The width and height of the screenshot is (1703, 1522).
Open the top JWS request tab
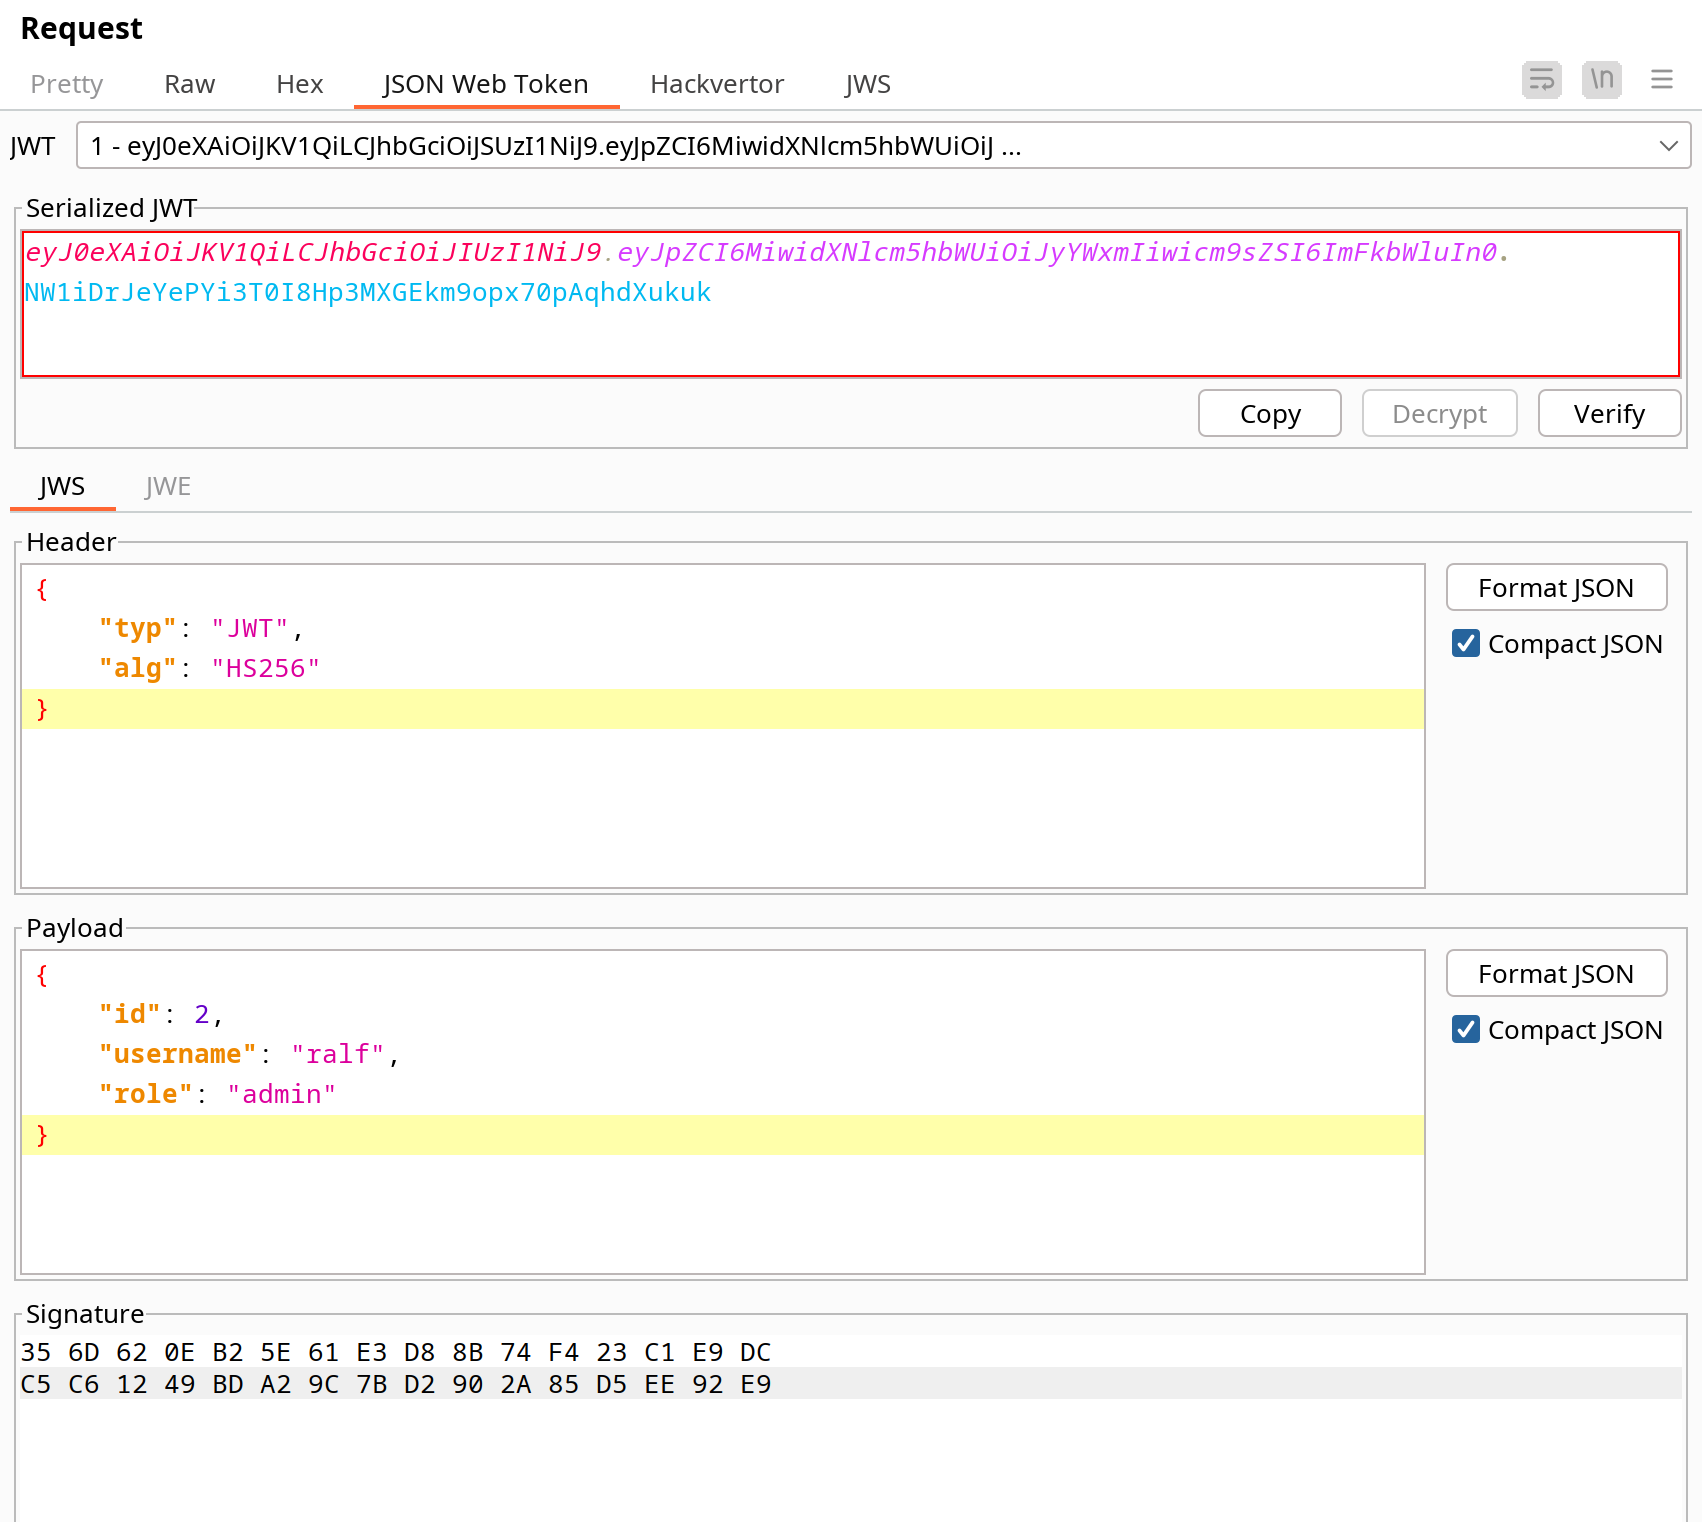(868, 84)
